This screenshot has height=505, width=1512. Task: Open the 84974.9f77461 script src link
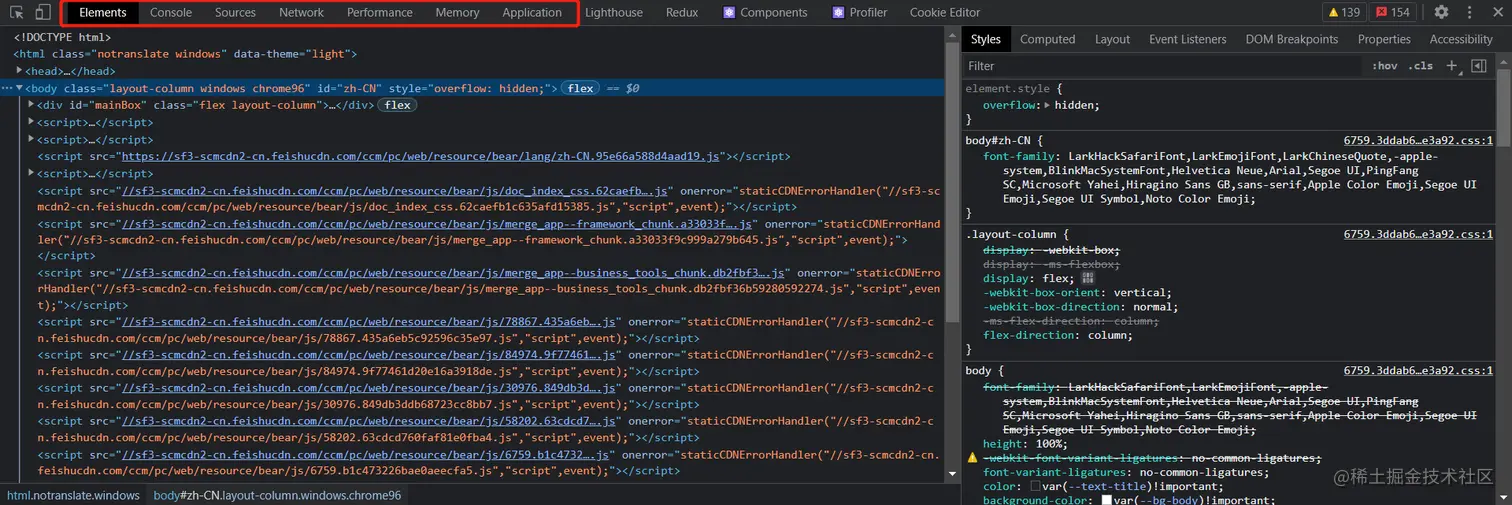click(371, 355)
